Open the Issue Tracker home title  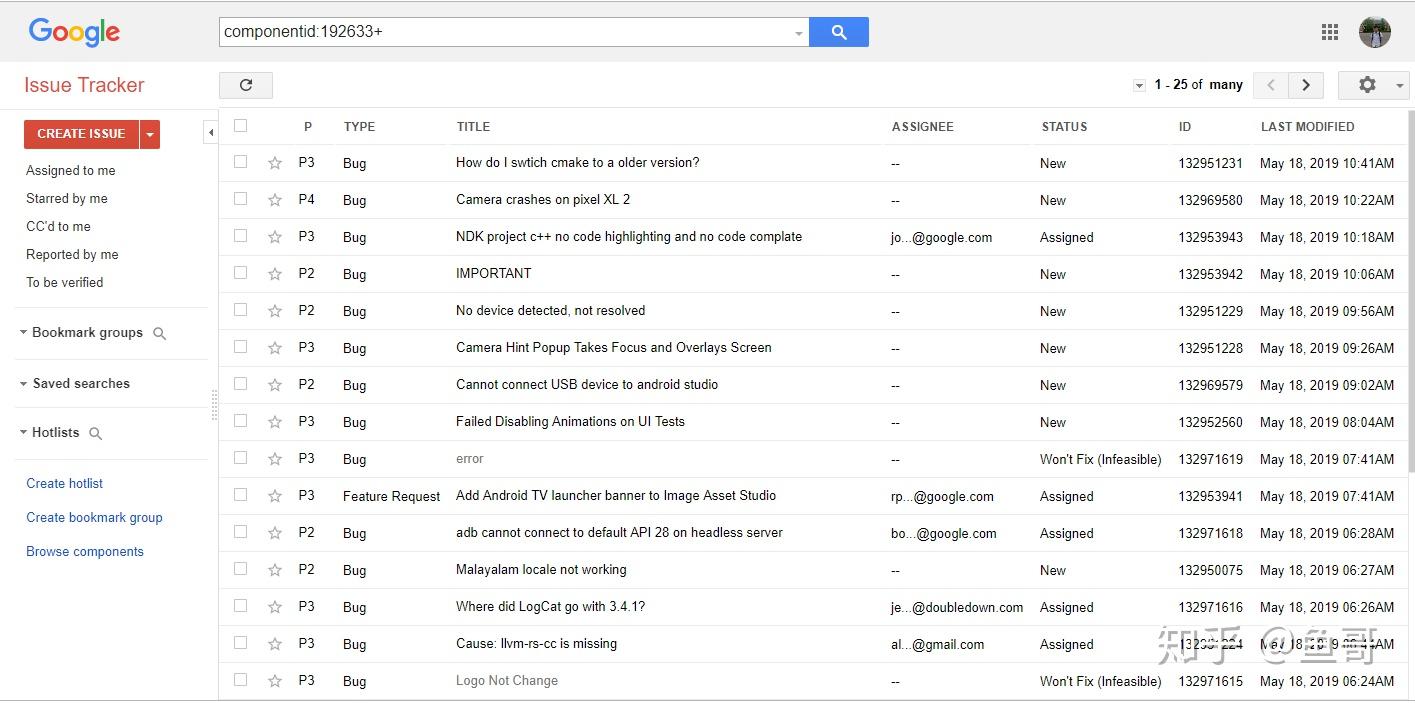[x=84, y=85]
